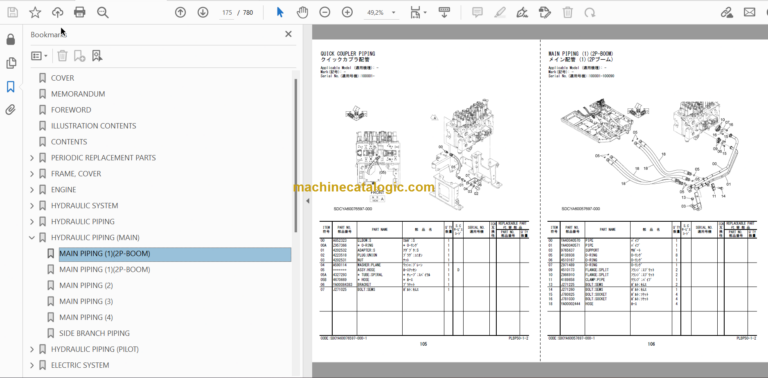
Task: Send the file by email with the envelope icon
Action: (x=749, y=12)
